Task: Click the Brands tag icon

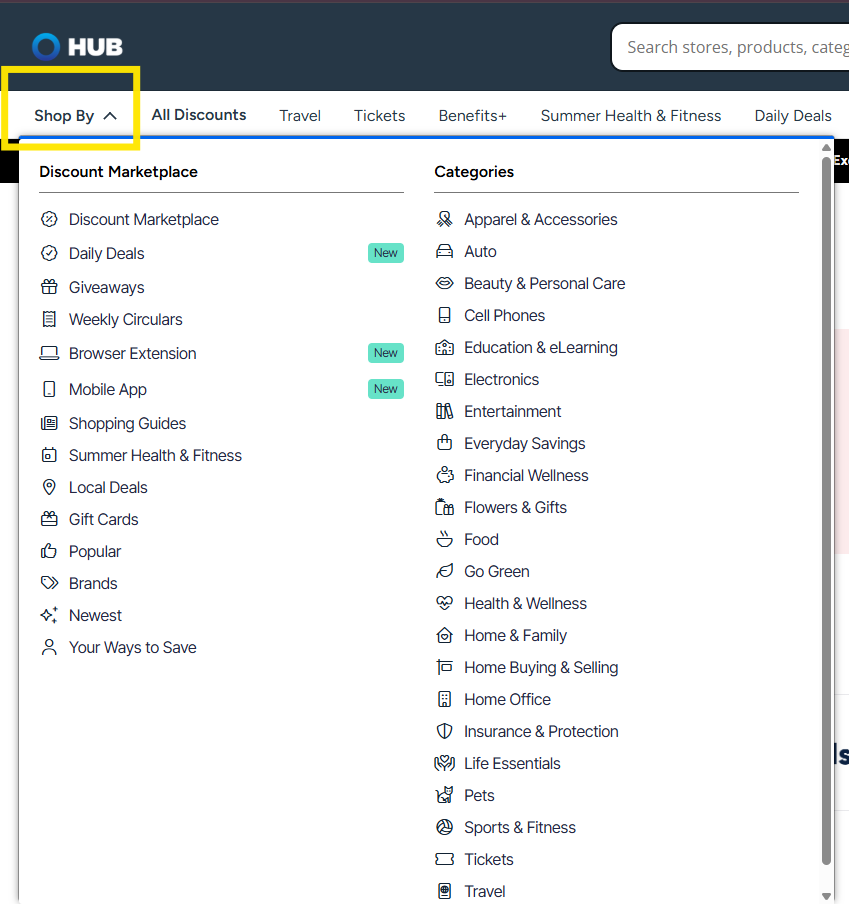Action: point(50,583)
